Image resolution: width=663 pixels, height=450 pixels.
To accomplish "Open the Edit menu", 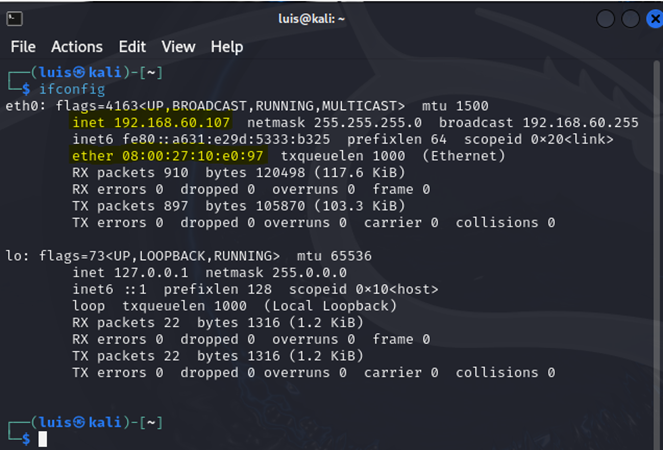I will (x=132, y=47).
